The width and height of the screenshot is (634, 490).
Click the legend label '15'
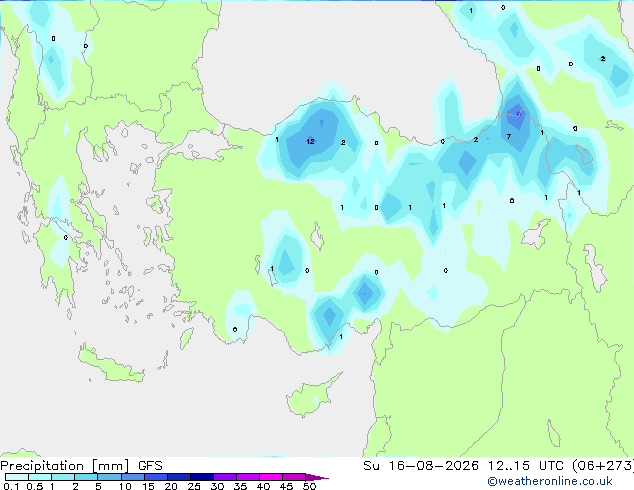tap(148, 486)
